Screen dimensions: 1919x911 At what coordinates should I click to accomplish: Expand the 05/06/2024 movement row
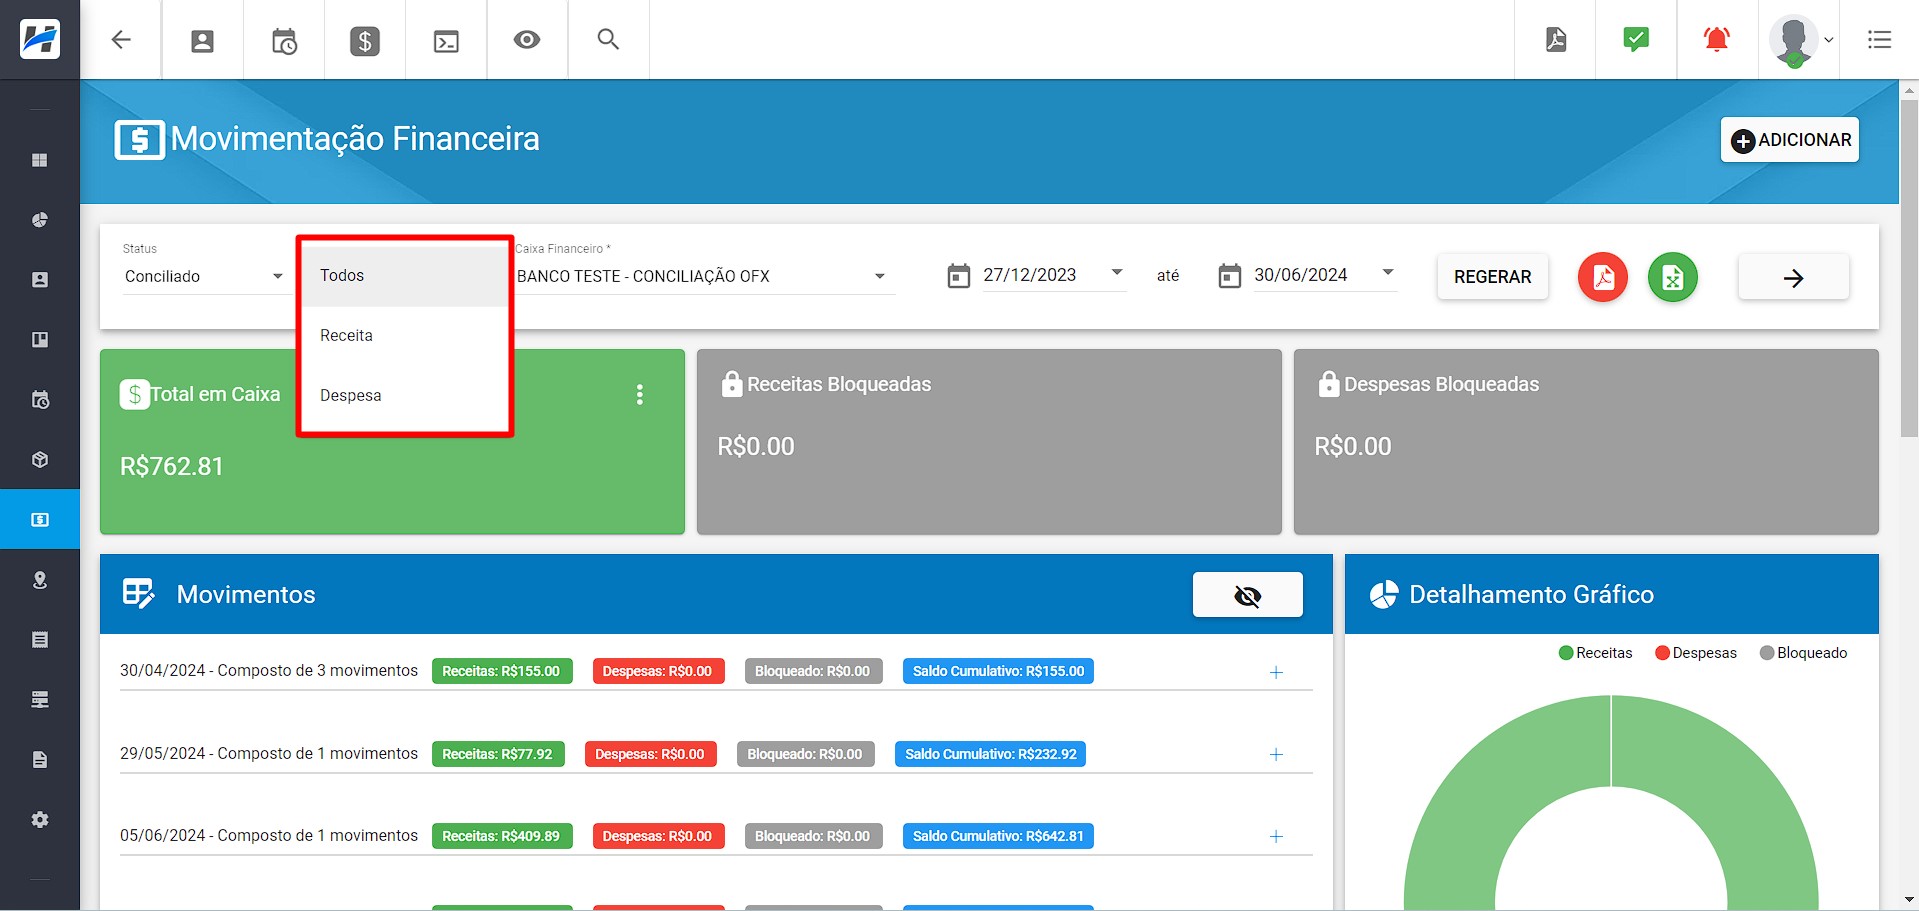(1276, 836)
